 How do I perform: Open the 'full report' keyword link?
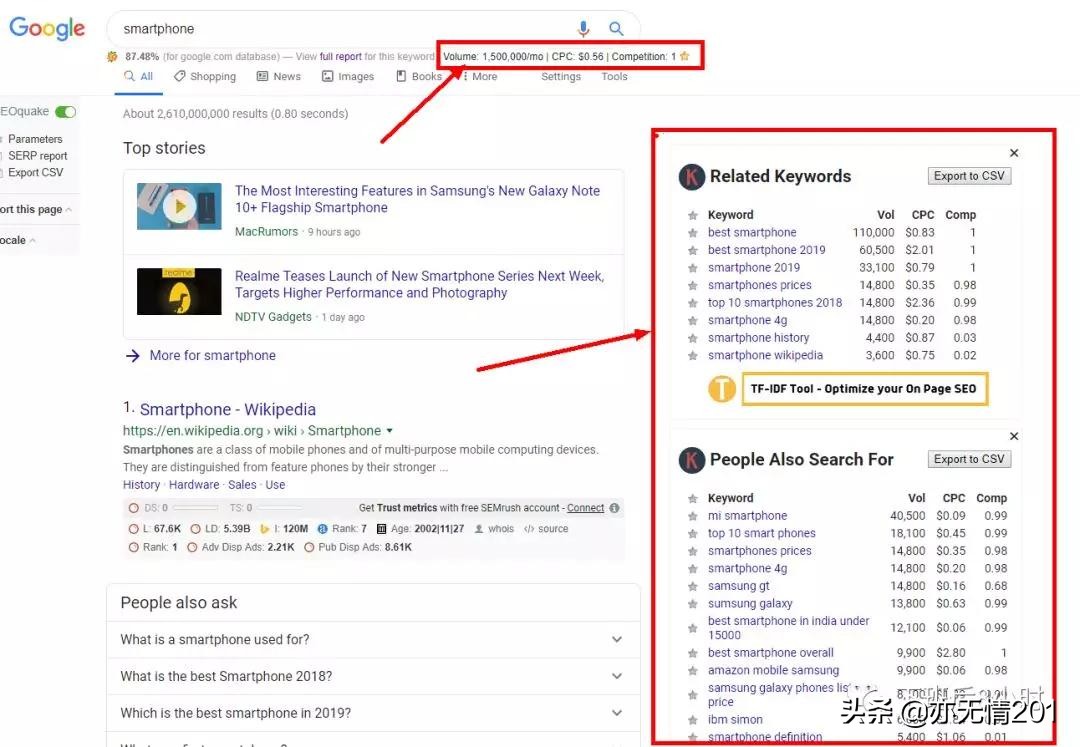point(340,56)
